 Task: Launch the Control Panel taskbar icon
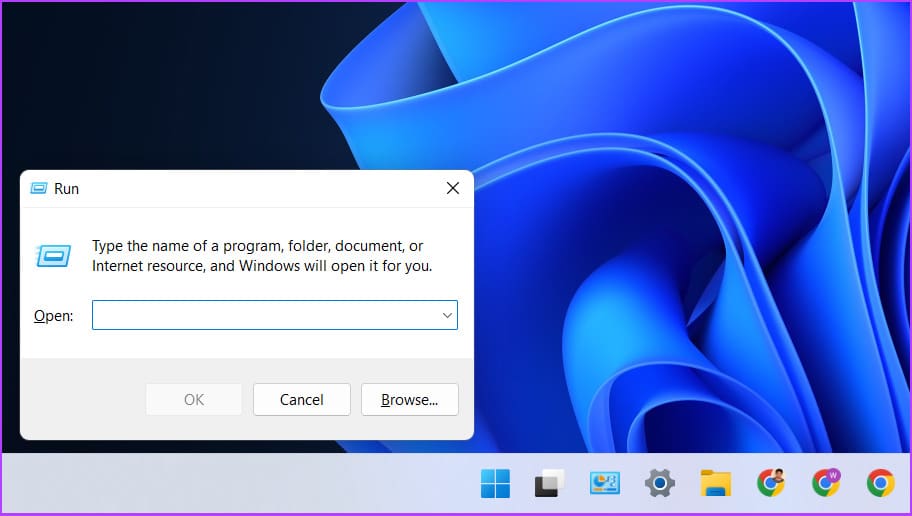tap(604, 483)
